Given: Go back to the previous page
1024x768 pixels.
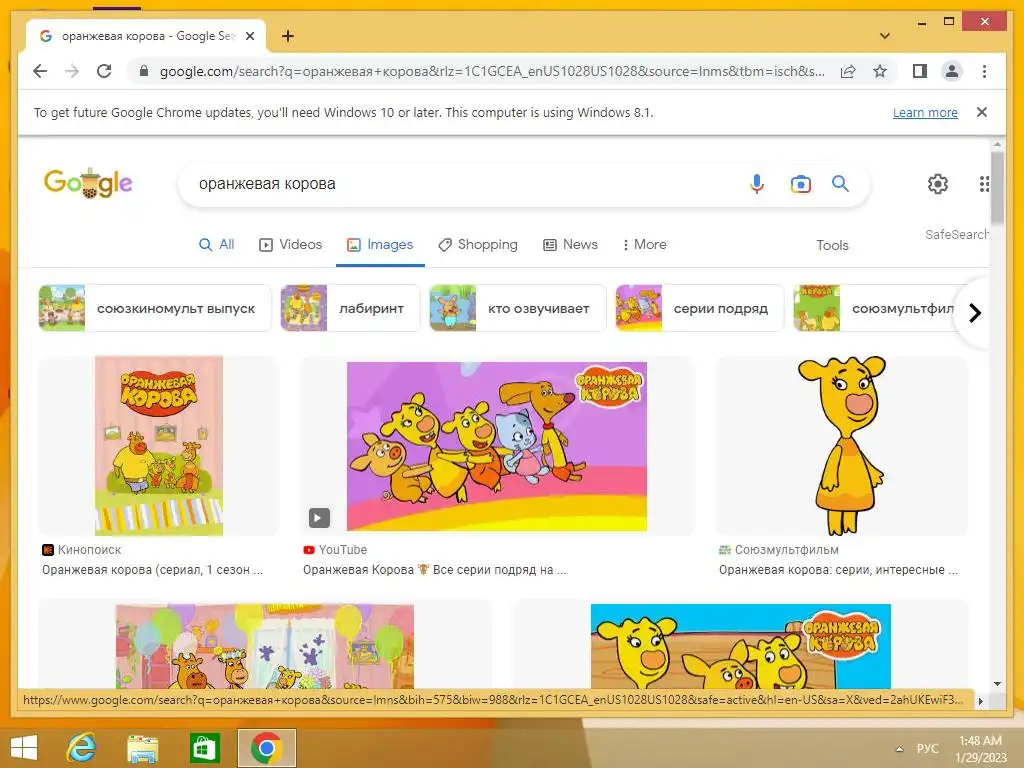Looking at the screenshot, I should click(x=40, y=71).
